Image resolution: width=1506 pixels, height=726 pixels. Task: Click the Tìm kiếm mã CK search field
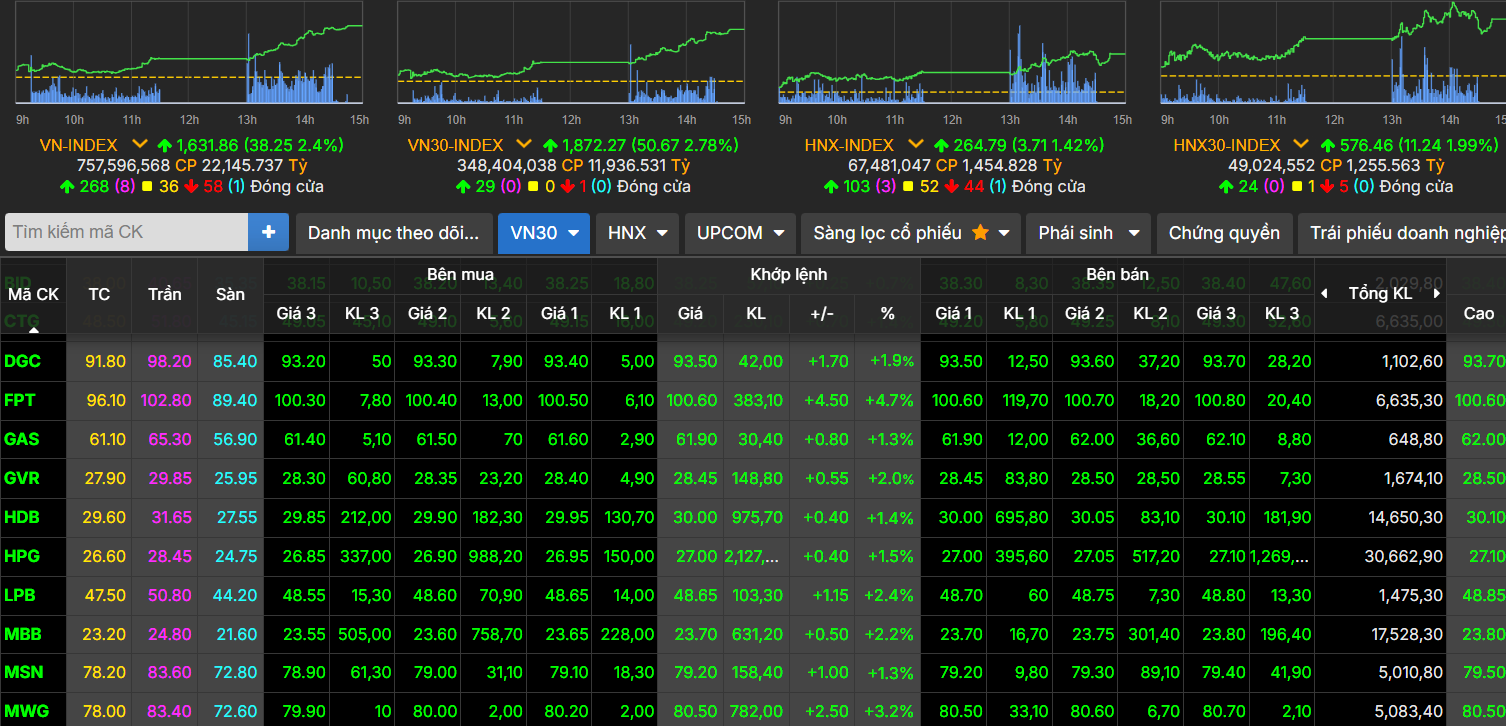tap(127, 232)
